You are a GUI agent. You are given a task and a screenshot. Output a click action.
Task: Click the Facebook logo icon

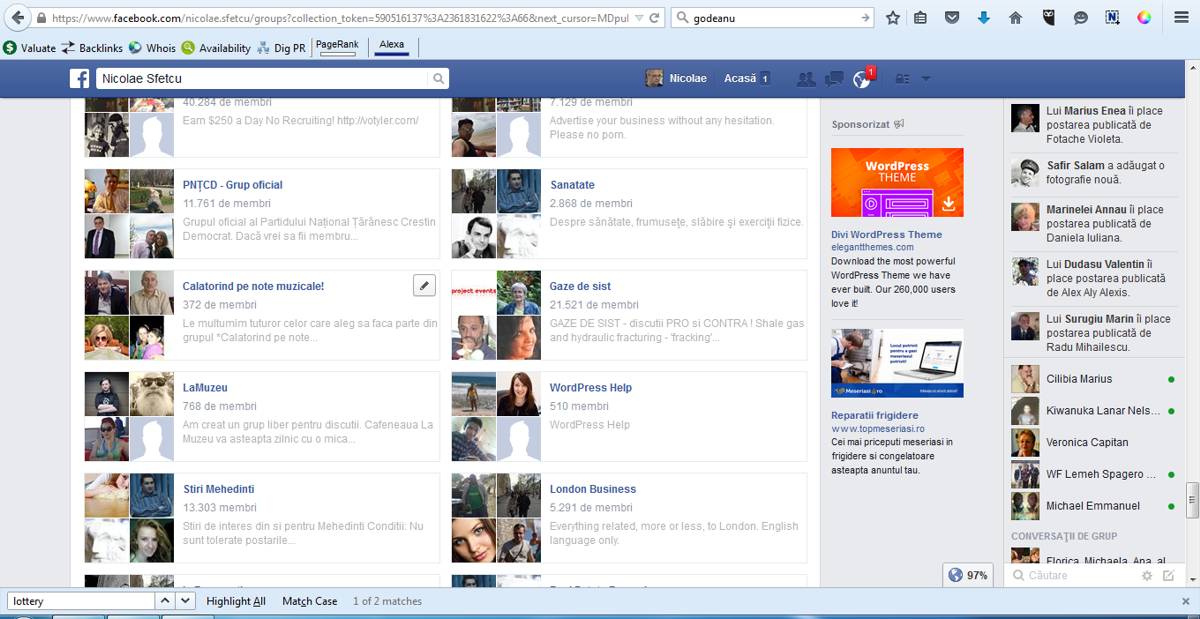click(x=79, y=79)
